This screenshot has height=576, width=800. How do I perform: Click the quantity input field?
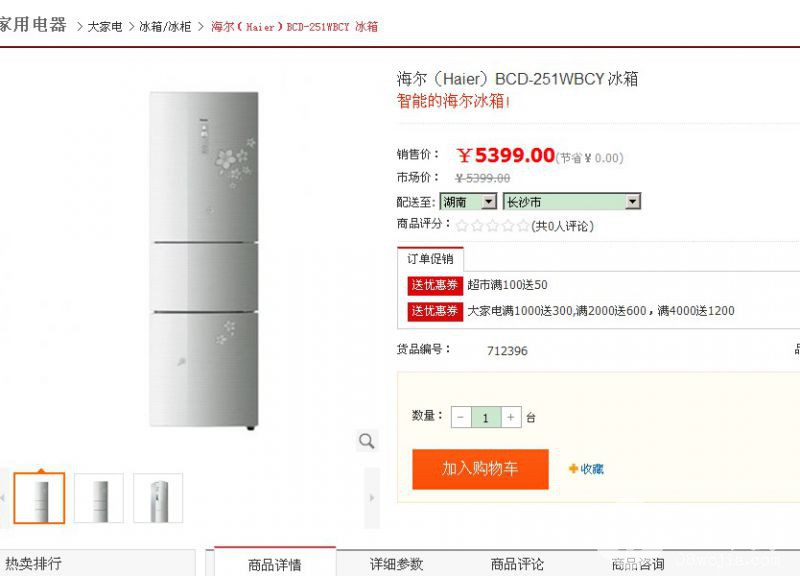[486, 417]
